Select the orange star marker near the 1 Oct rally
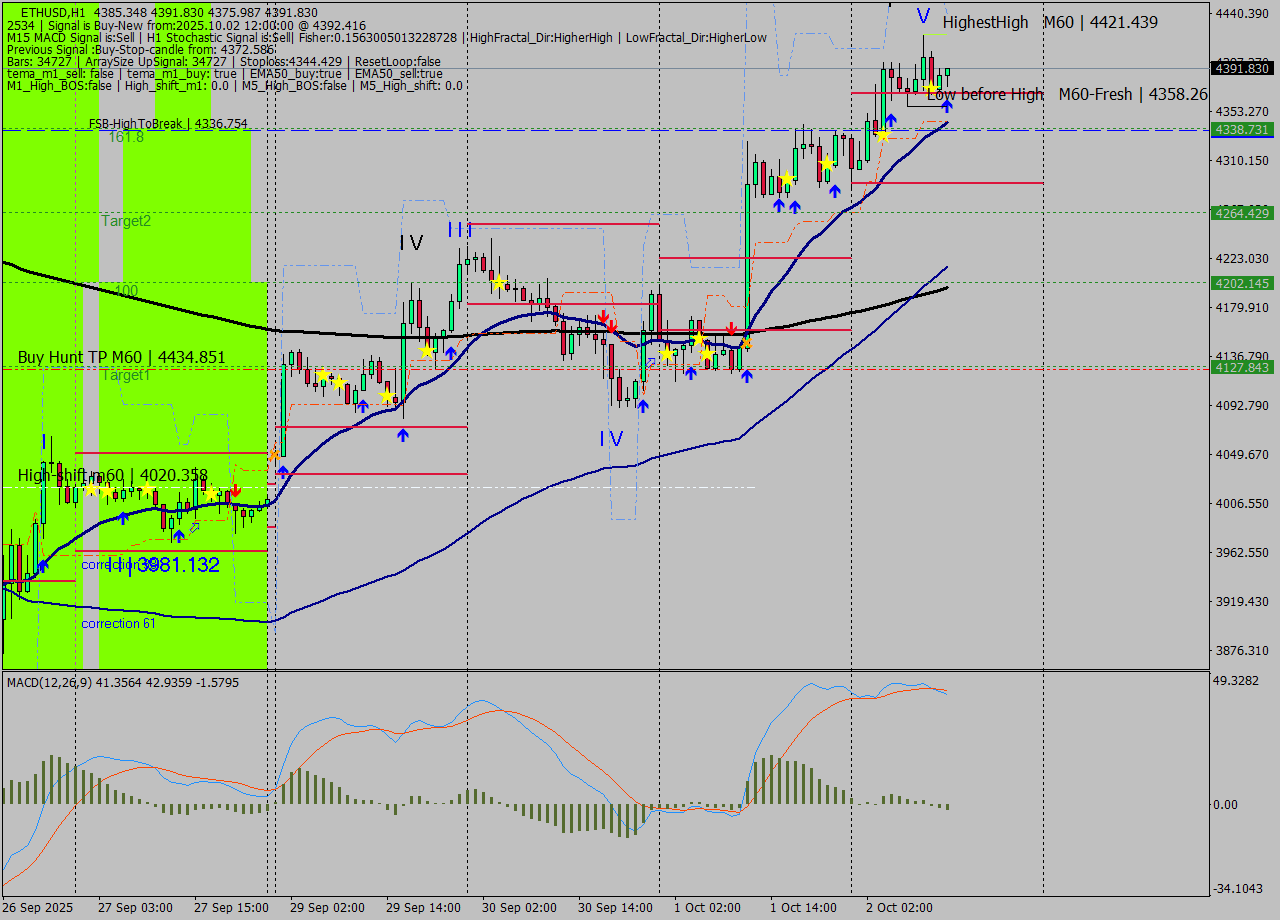Image resolution: width=1280 pixels, height=920 pixels. pos(747,344)
